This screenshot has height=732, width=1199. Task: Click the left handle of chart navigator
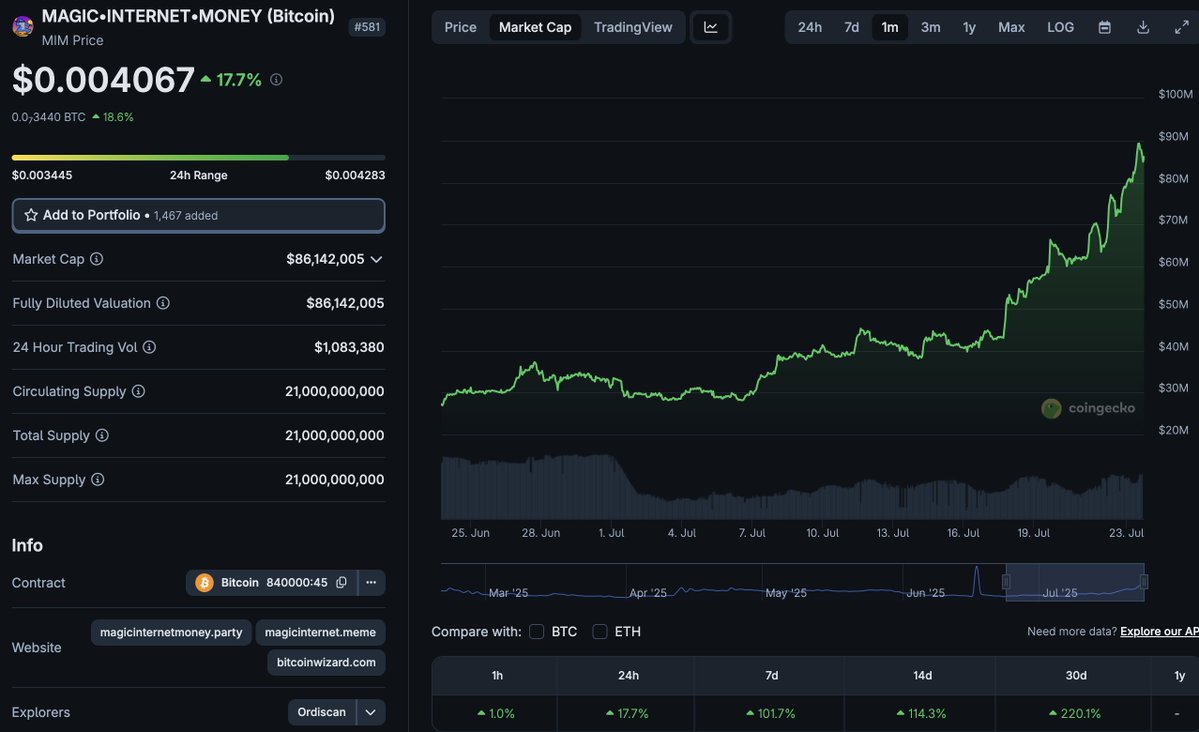pos(1006,582)
